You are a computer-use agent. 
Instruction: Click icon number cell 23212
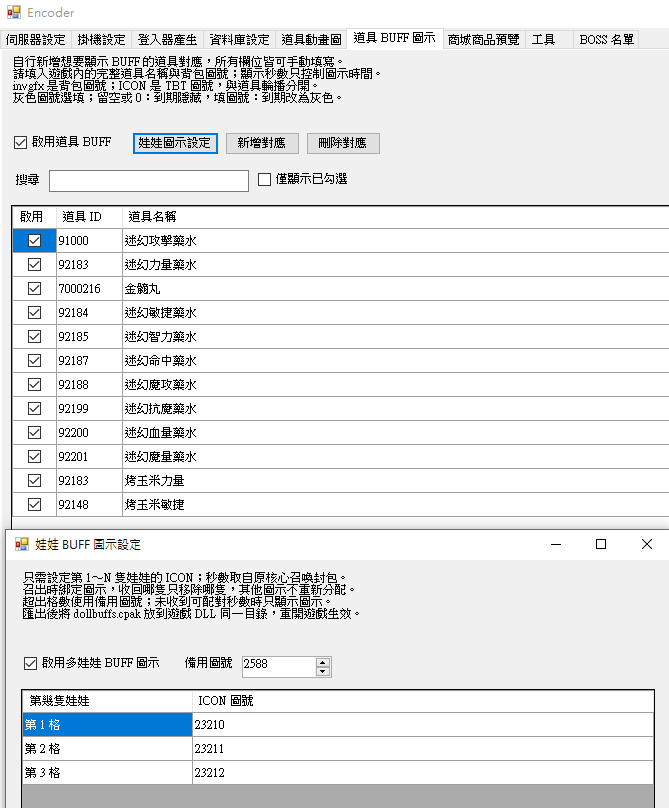click(423, 772)
